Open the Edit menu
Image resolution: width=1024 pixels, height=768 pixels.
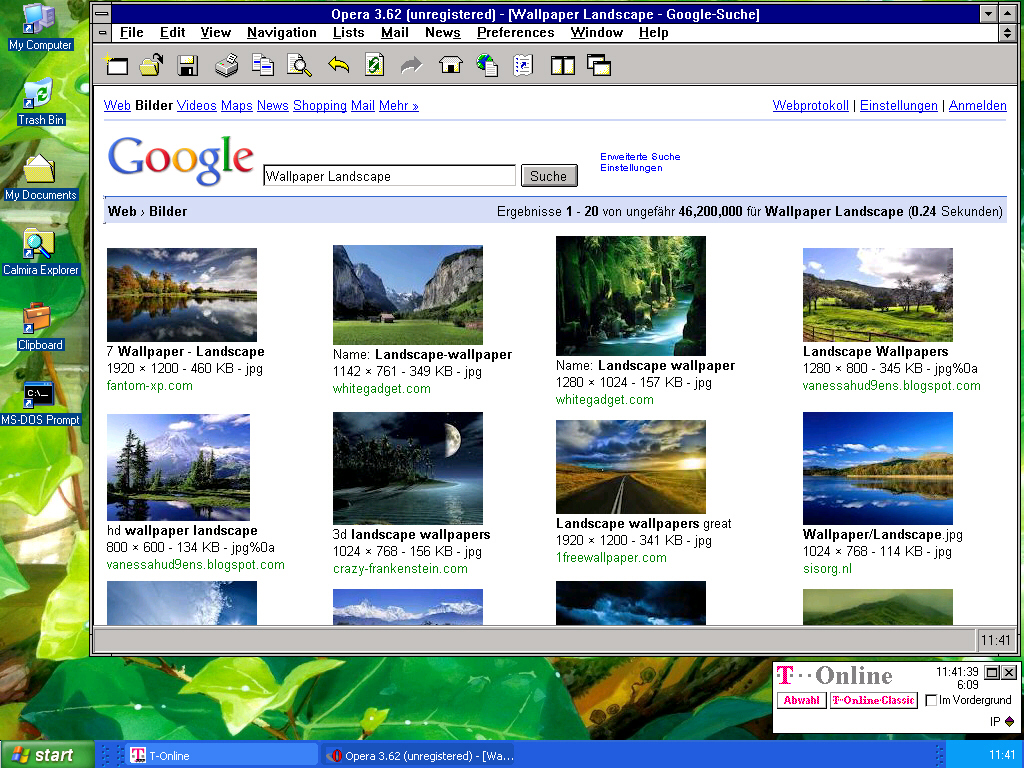pos(172,33)
